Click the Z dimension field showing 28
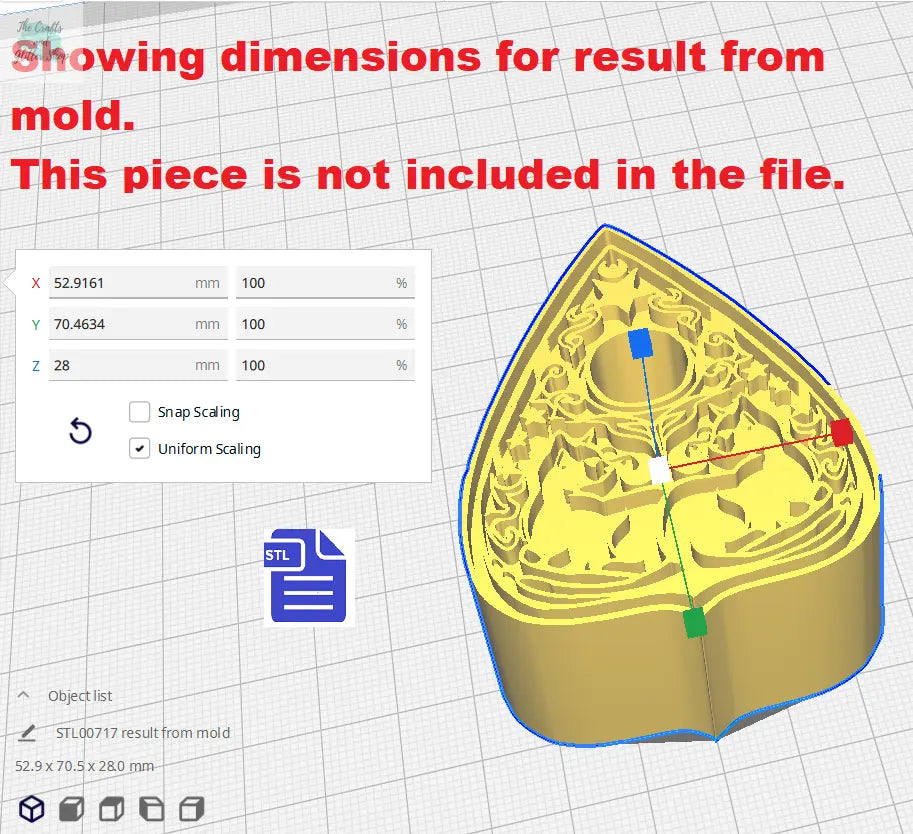This screenshot has height=834, width=913. pos(120,365)
